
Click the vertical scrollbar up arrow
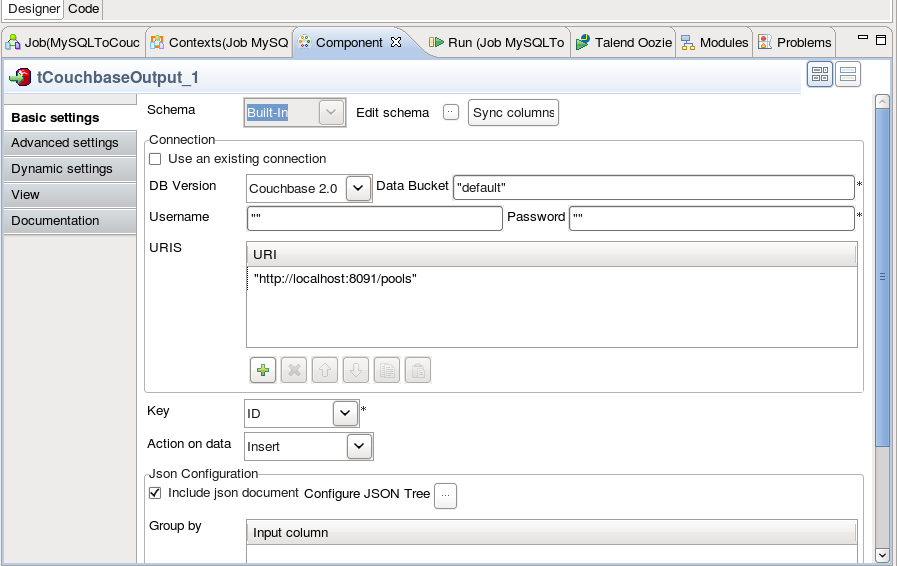click(882, 102)
